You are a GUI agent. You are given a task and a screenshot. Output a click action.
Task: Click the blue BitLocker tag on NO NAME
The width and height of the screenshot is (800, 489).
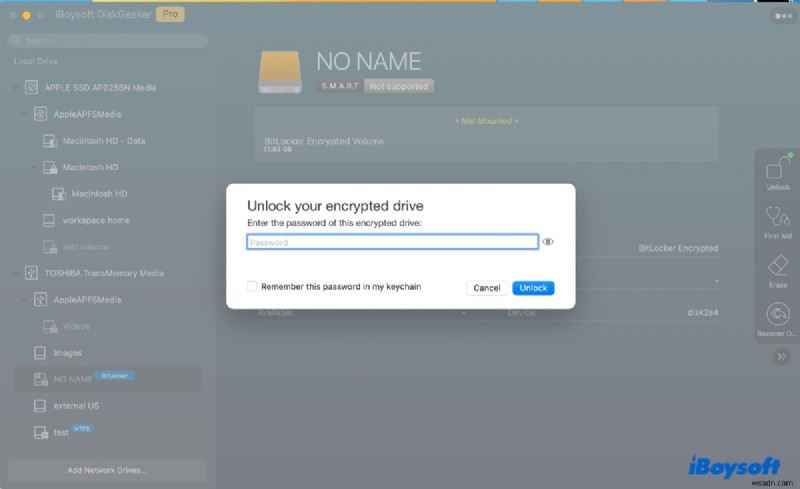click(114, 376)
